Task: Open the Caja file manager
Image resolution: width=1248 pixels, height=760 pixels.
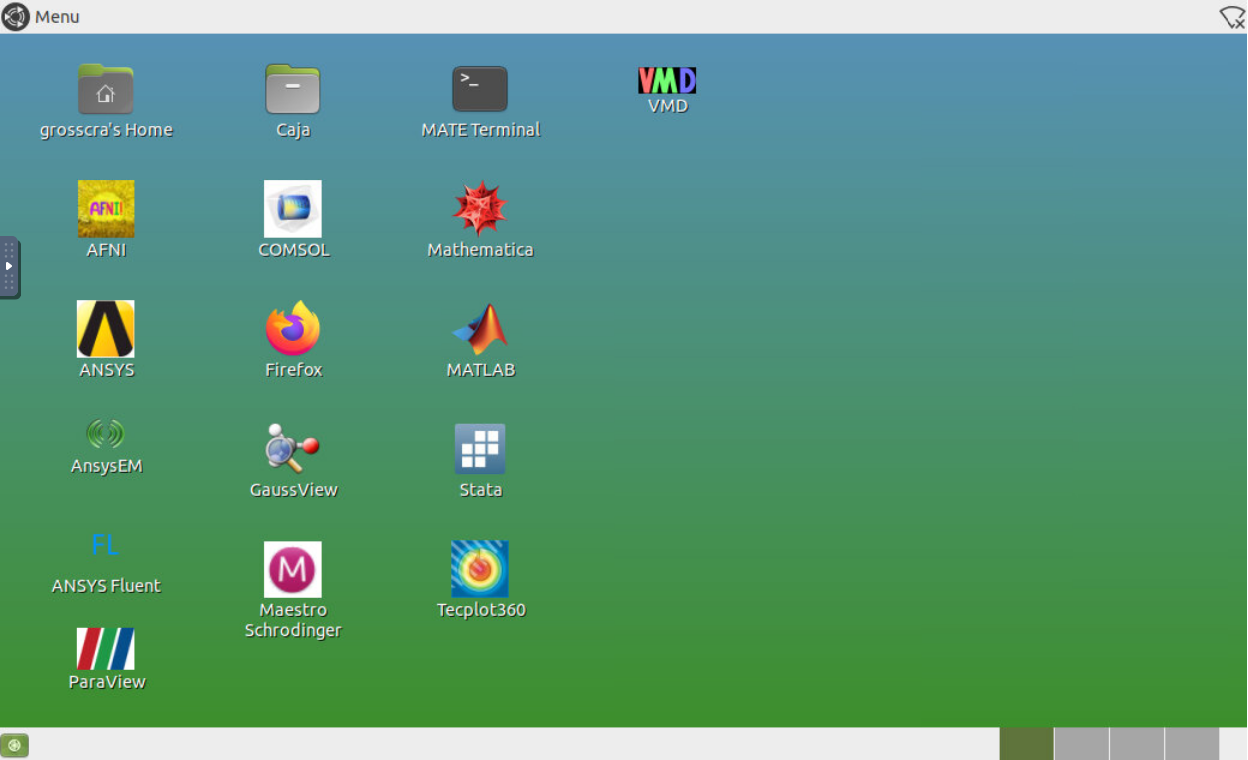Action: (x=293, y=88)
